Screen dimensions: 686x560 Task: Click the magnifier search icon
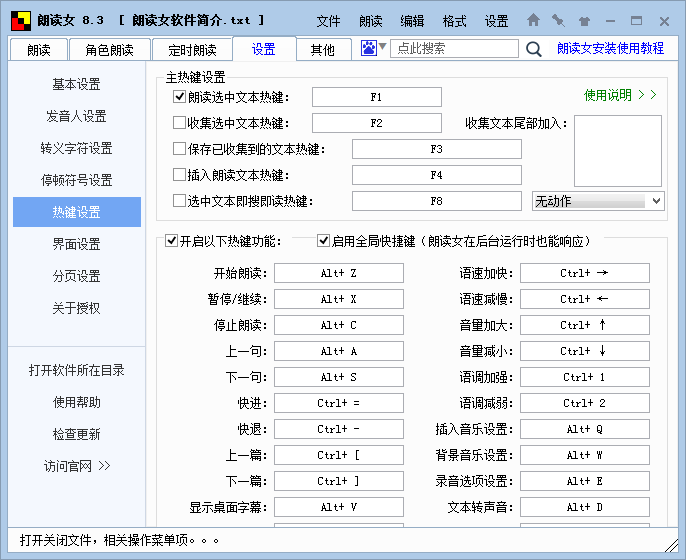coord(533,49)
